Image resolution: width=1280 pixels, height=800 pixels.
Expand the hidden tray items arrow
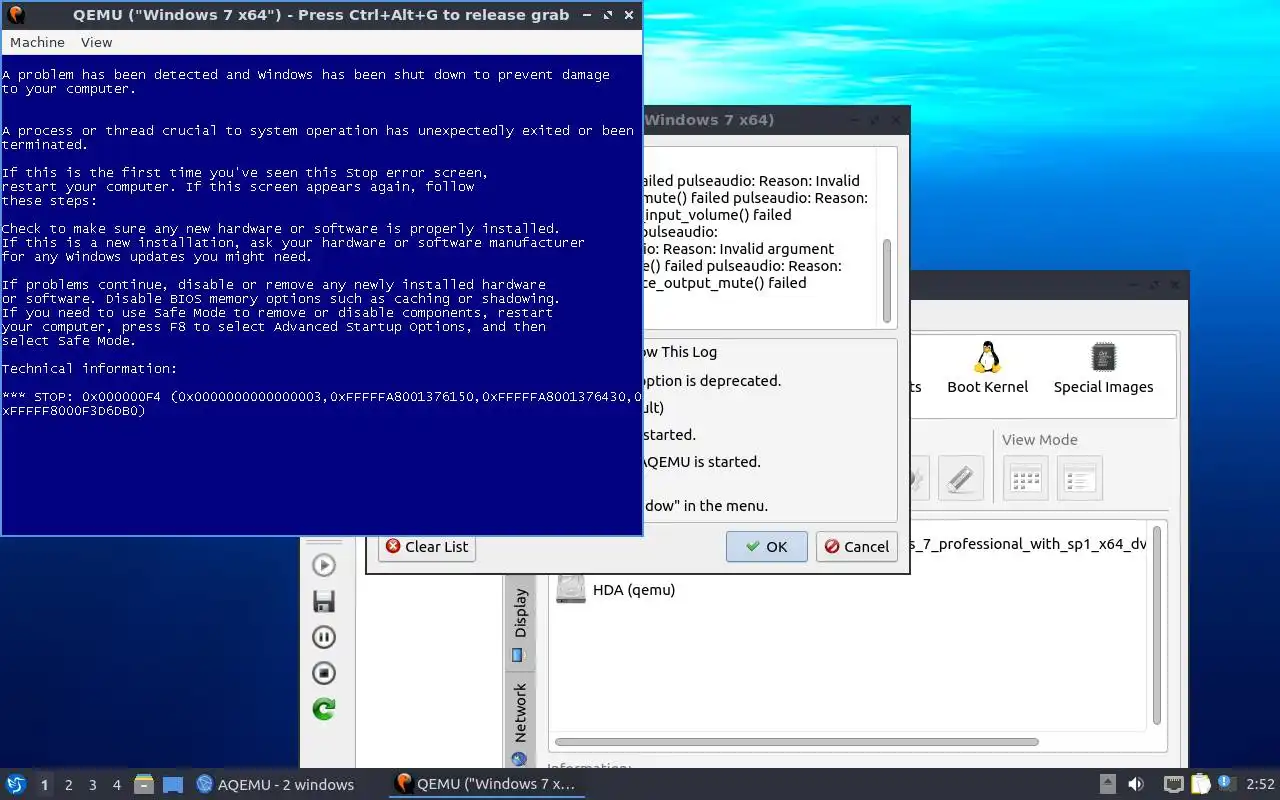point(1108,784)
